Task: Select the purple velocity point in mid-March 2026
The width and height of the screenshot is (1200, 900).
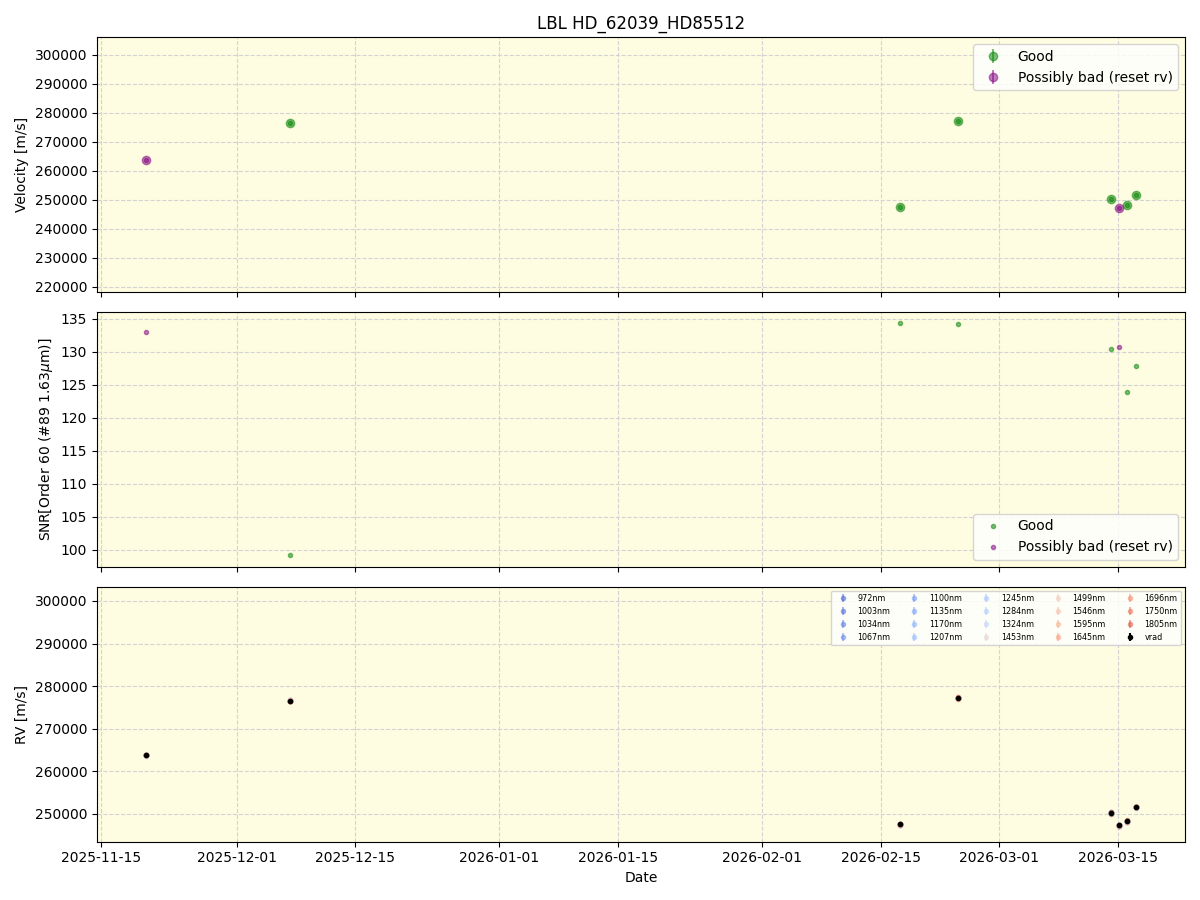Action: click(1119, 208)
